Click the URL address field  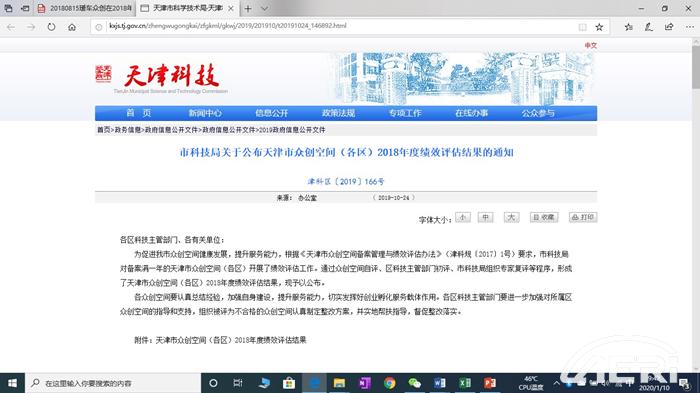(x=339, y=26)
